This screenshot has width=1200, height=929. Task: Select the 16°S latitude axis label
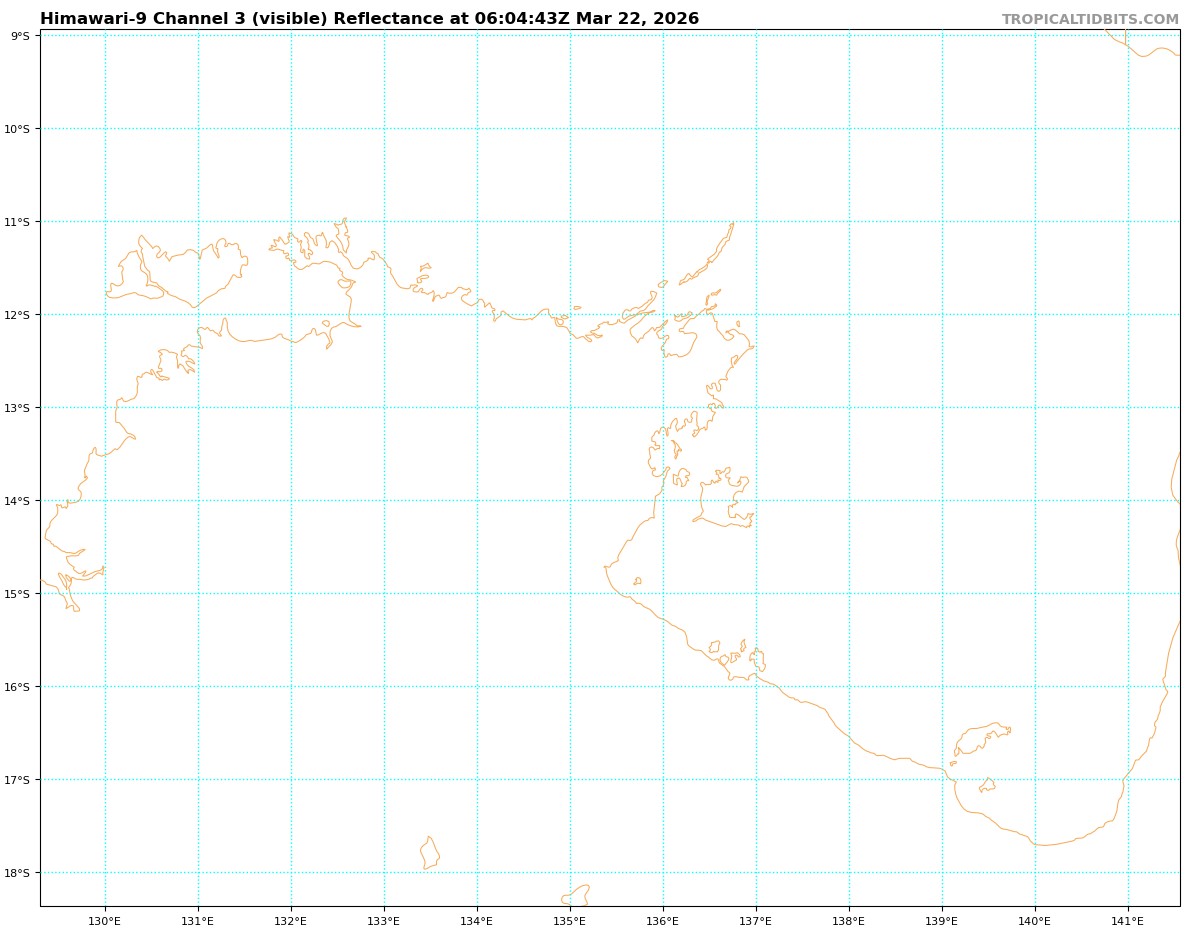tap(18, 687)
